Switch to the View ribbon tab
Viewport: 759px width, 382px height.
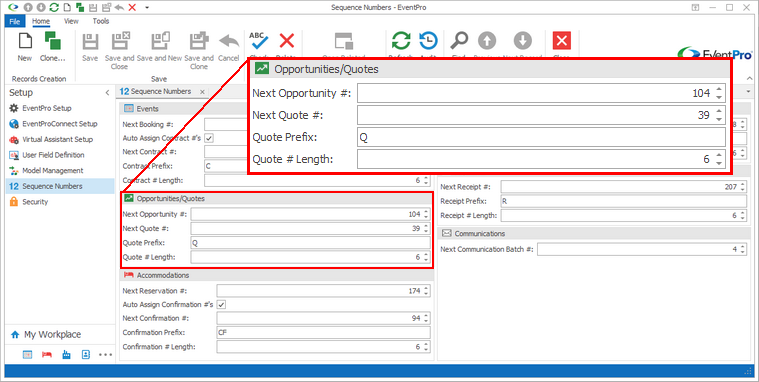pyautogui.click(x=71, y=21)
